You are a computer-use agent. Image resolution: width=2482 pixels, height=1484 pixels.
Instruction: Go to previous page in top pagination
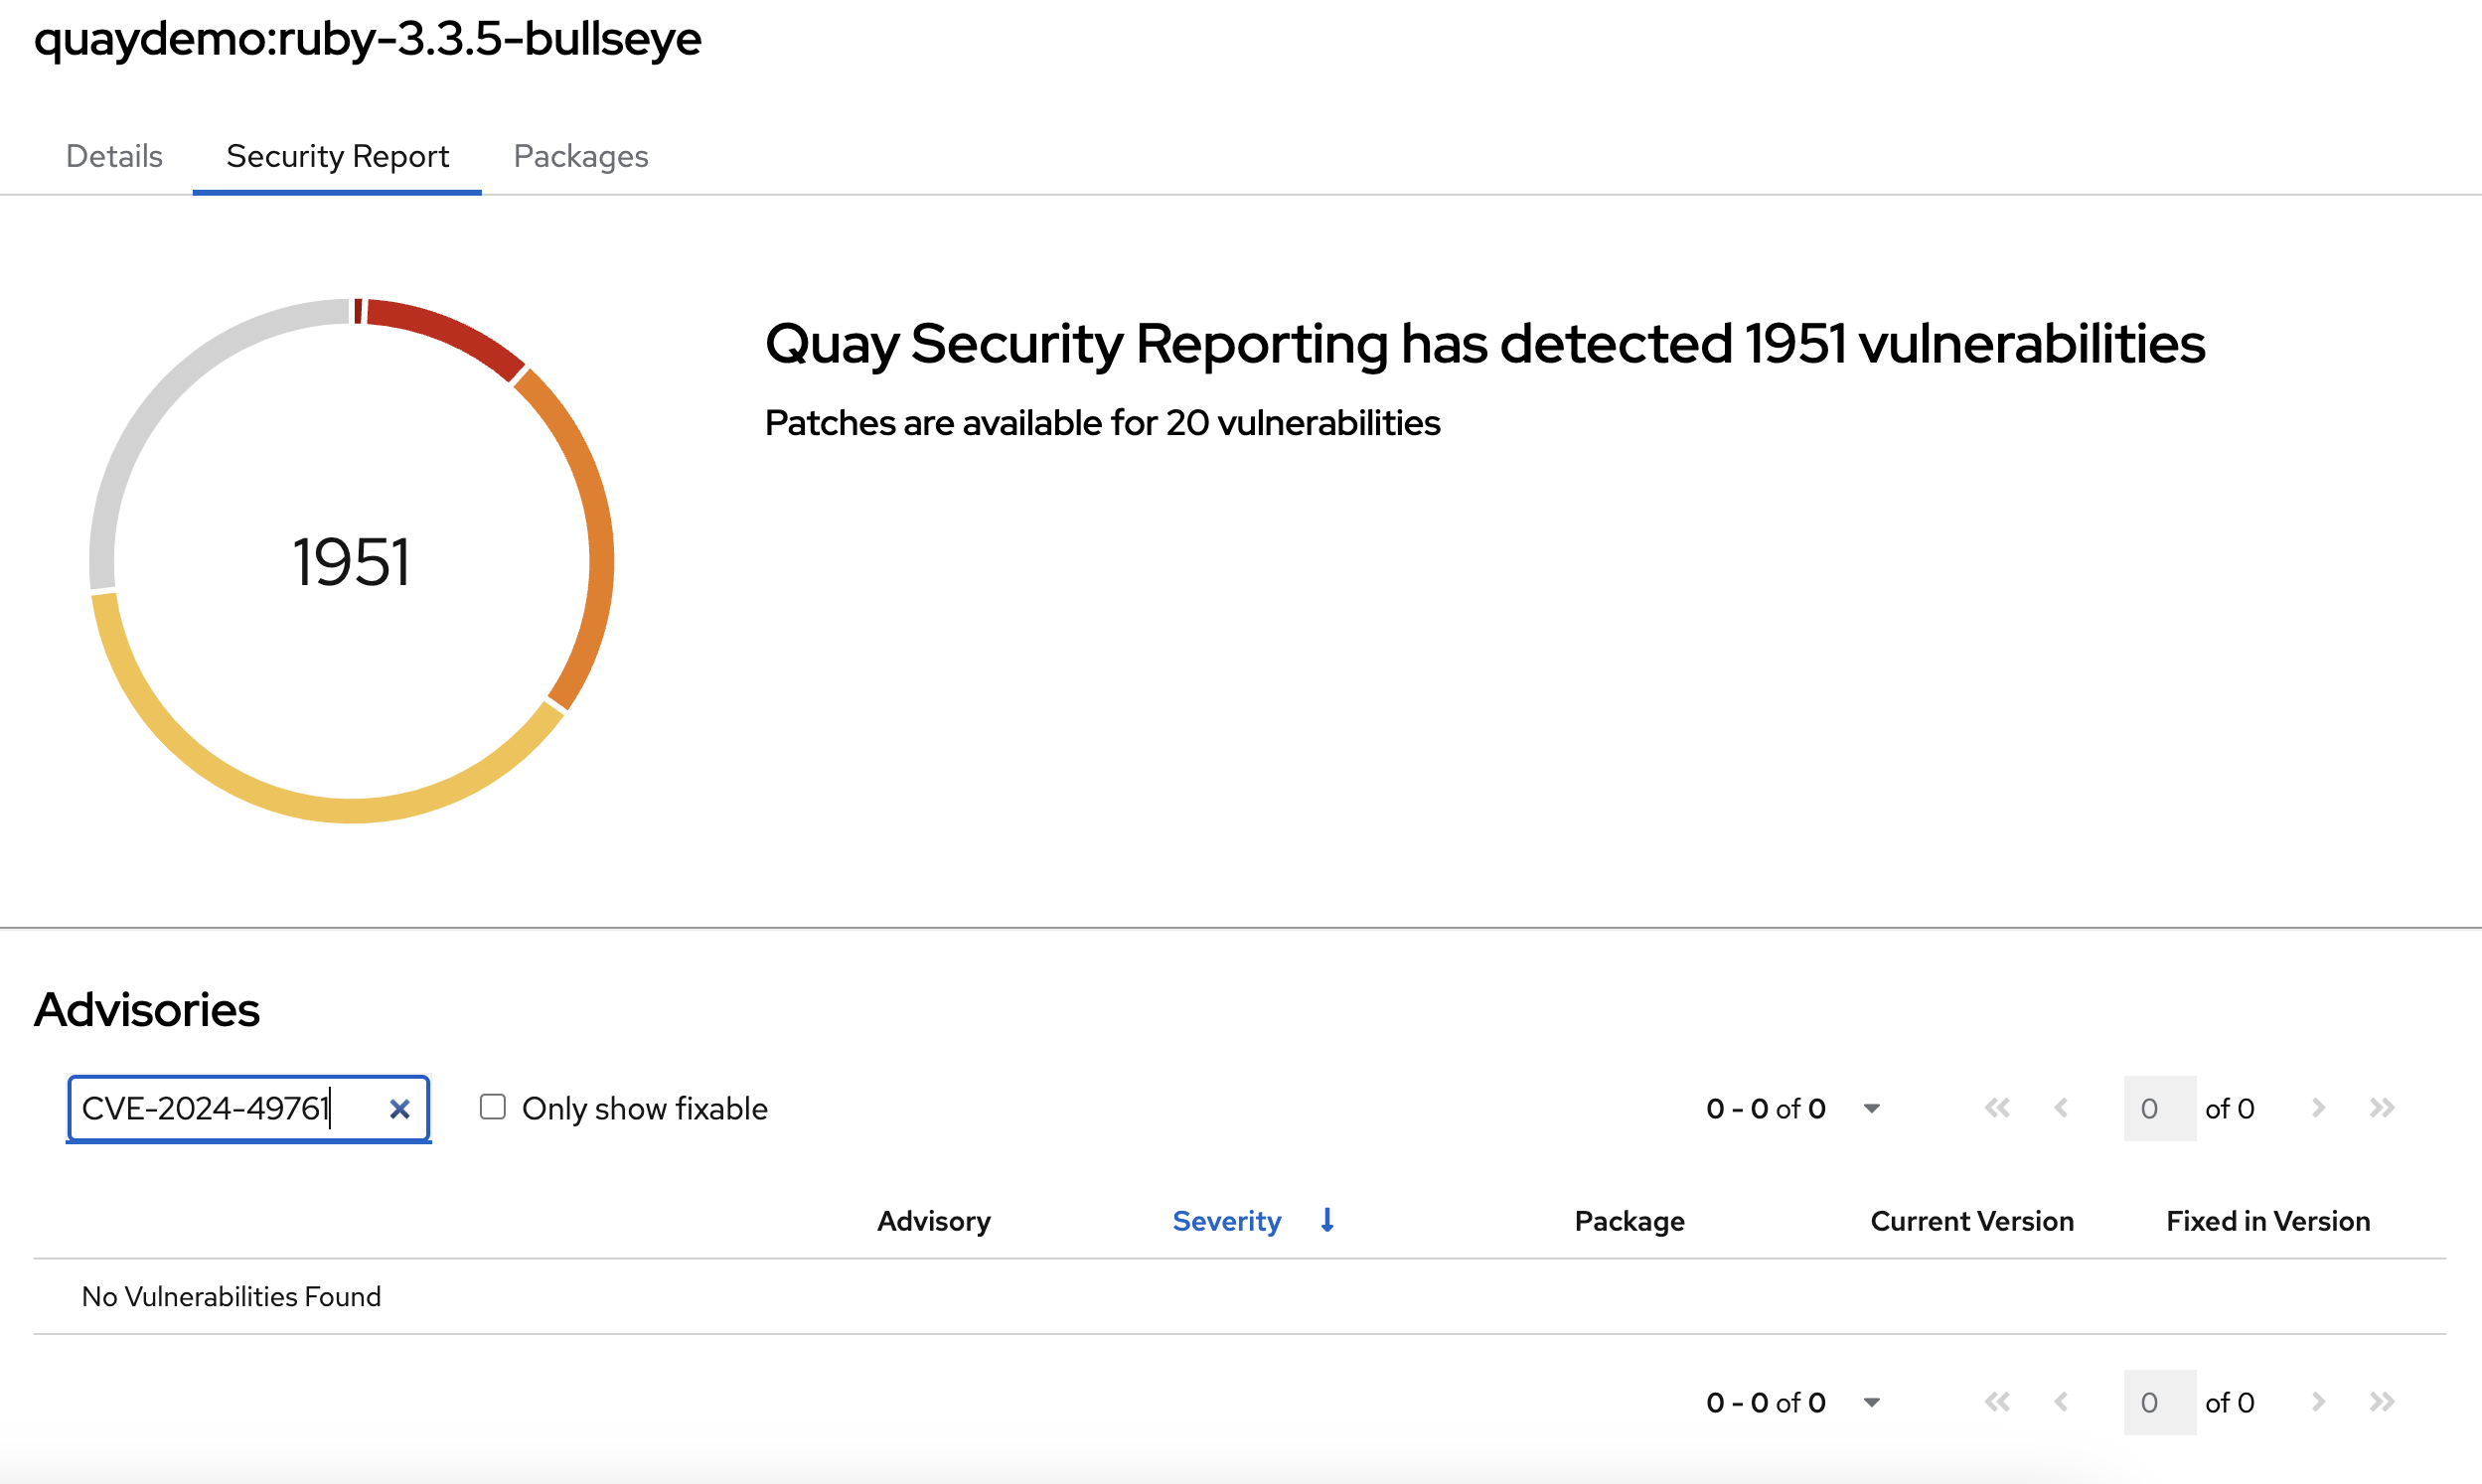2061,1108
